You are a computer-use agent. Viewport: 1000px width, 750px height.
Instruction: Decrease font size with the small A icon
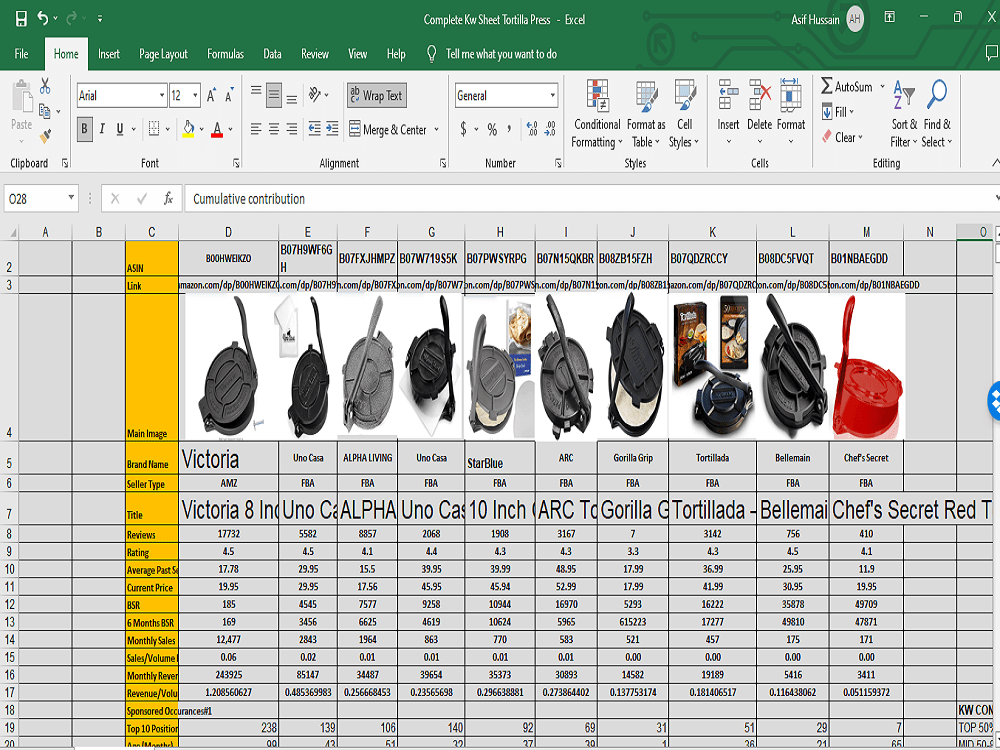coord(229,96)
